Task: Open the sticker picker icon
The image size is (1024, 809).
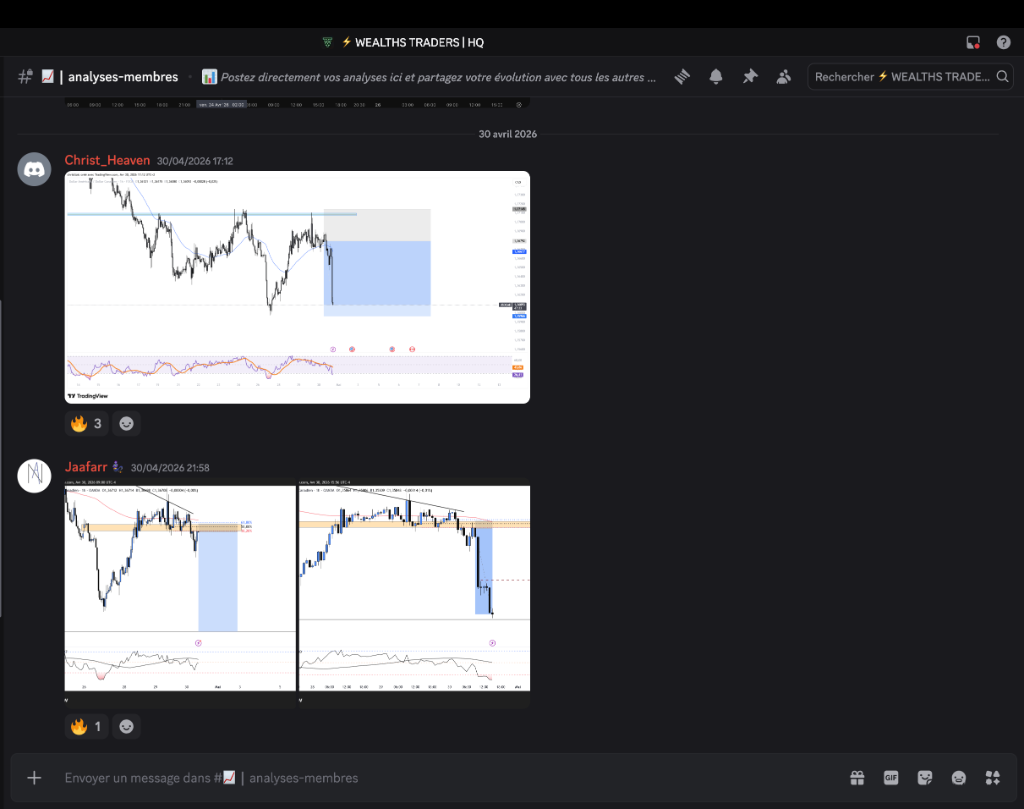Action: click(925, 778)
